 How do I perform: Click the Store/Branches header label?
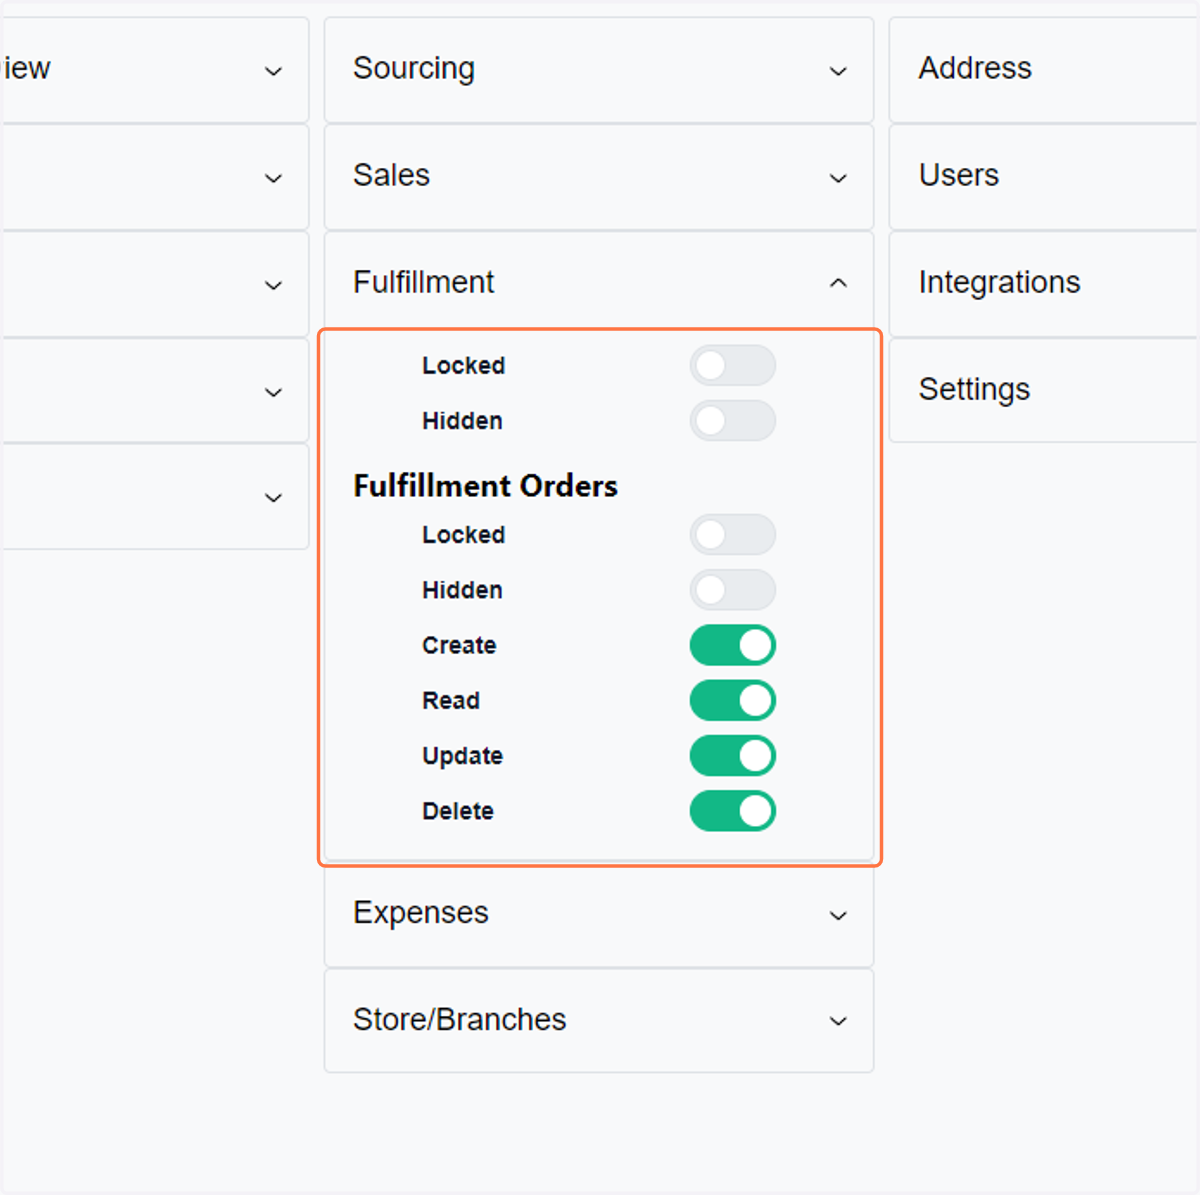pyautogui.click(x=459, y=1019)
